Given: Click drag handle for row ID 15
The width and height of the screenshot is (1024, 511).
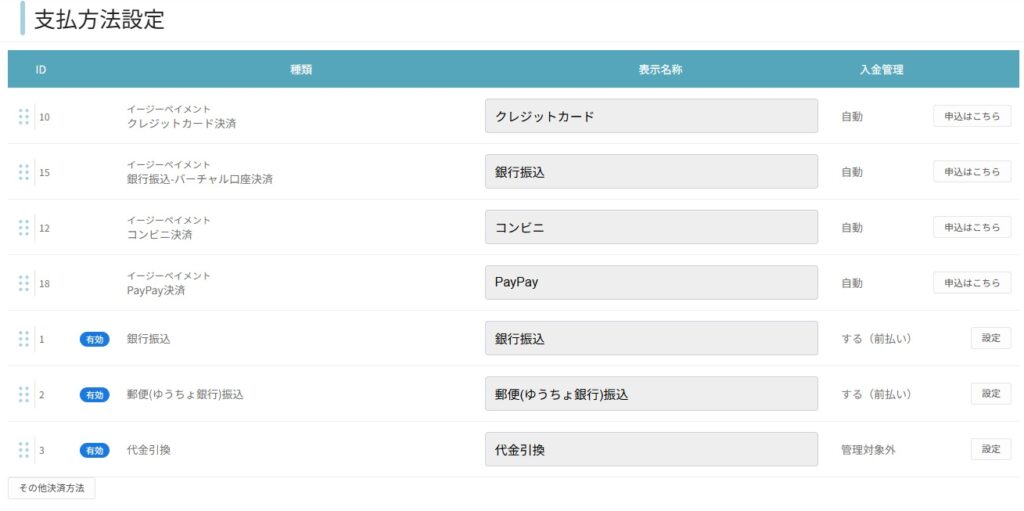Looking at the screenshot, I should point(23,172).
